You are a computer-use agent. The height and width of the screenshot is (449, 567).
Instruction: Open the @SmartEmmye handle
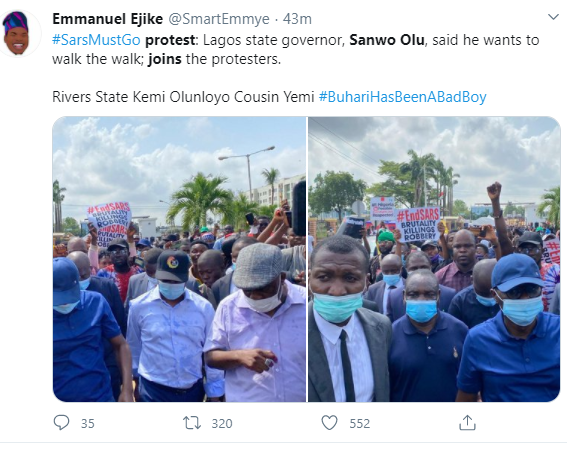[219, 19]
